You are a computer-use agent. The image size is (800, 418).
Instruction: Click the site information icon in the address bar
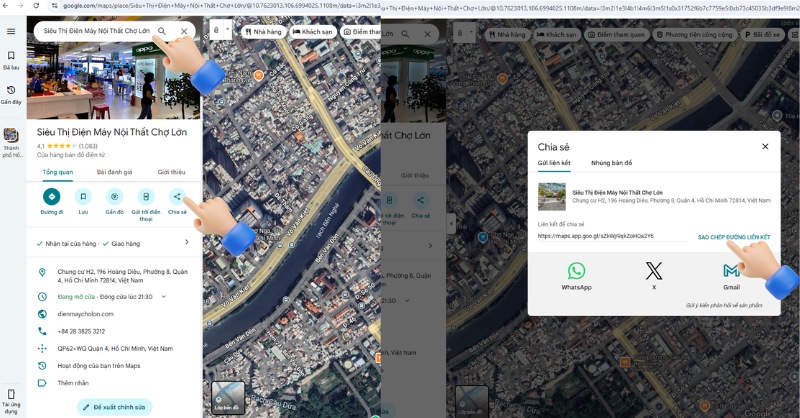pyautogui.click(x=54, y=6)
